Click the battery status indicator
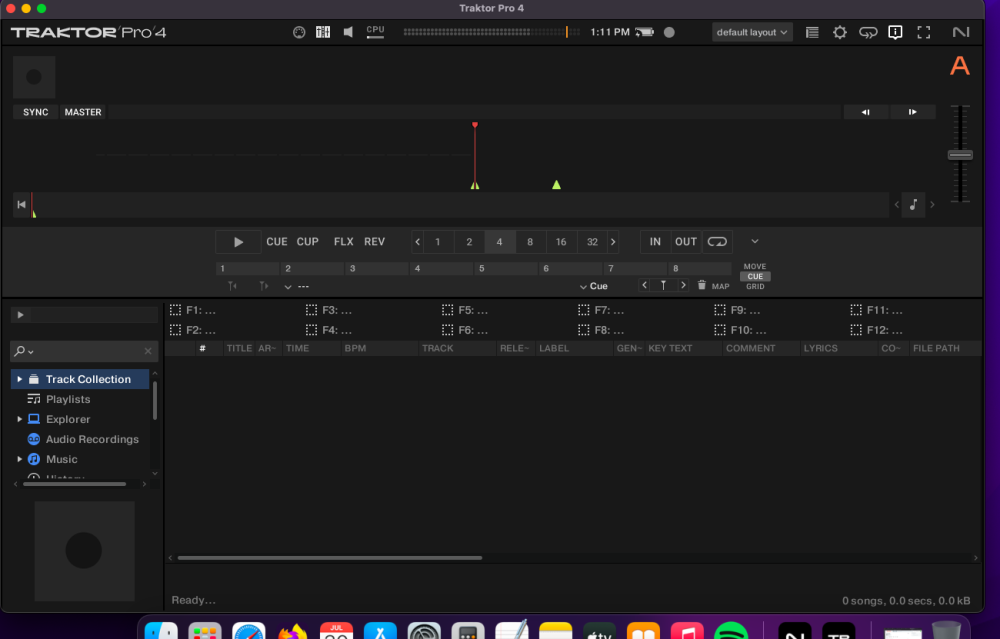1000x639 pixels. pyautogui.click(x=645, y=32)
